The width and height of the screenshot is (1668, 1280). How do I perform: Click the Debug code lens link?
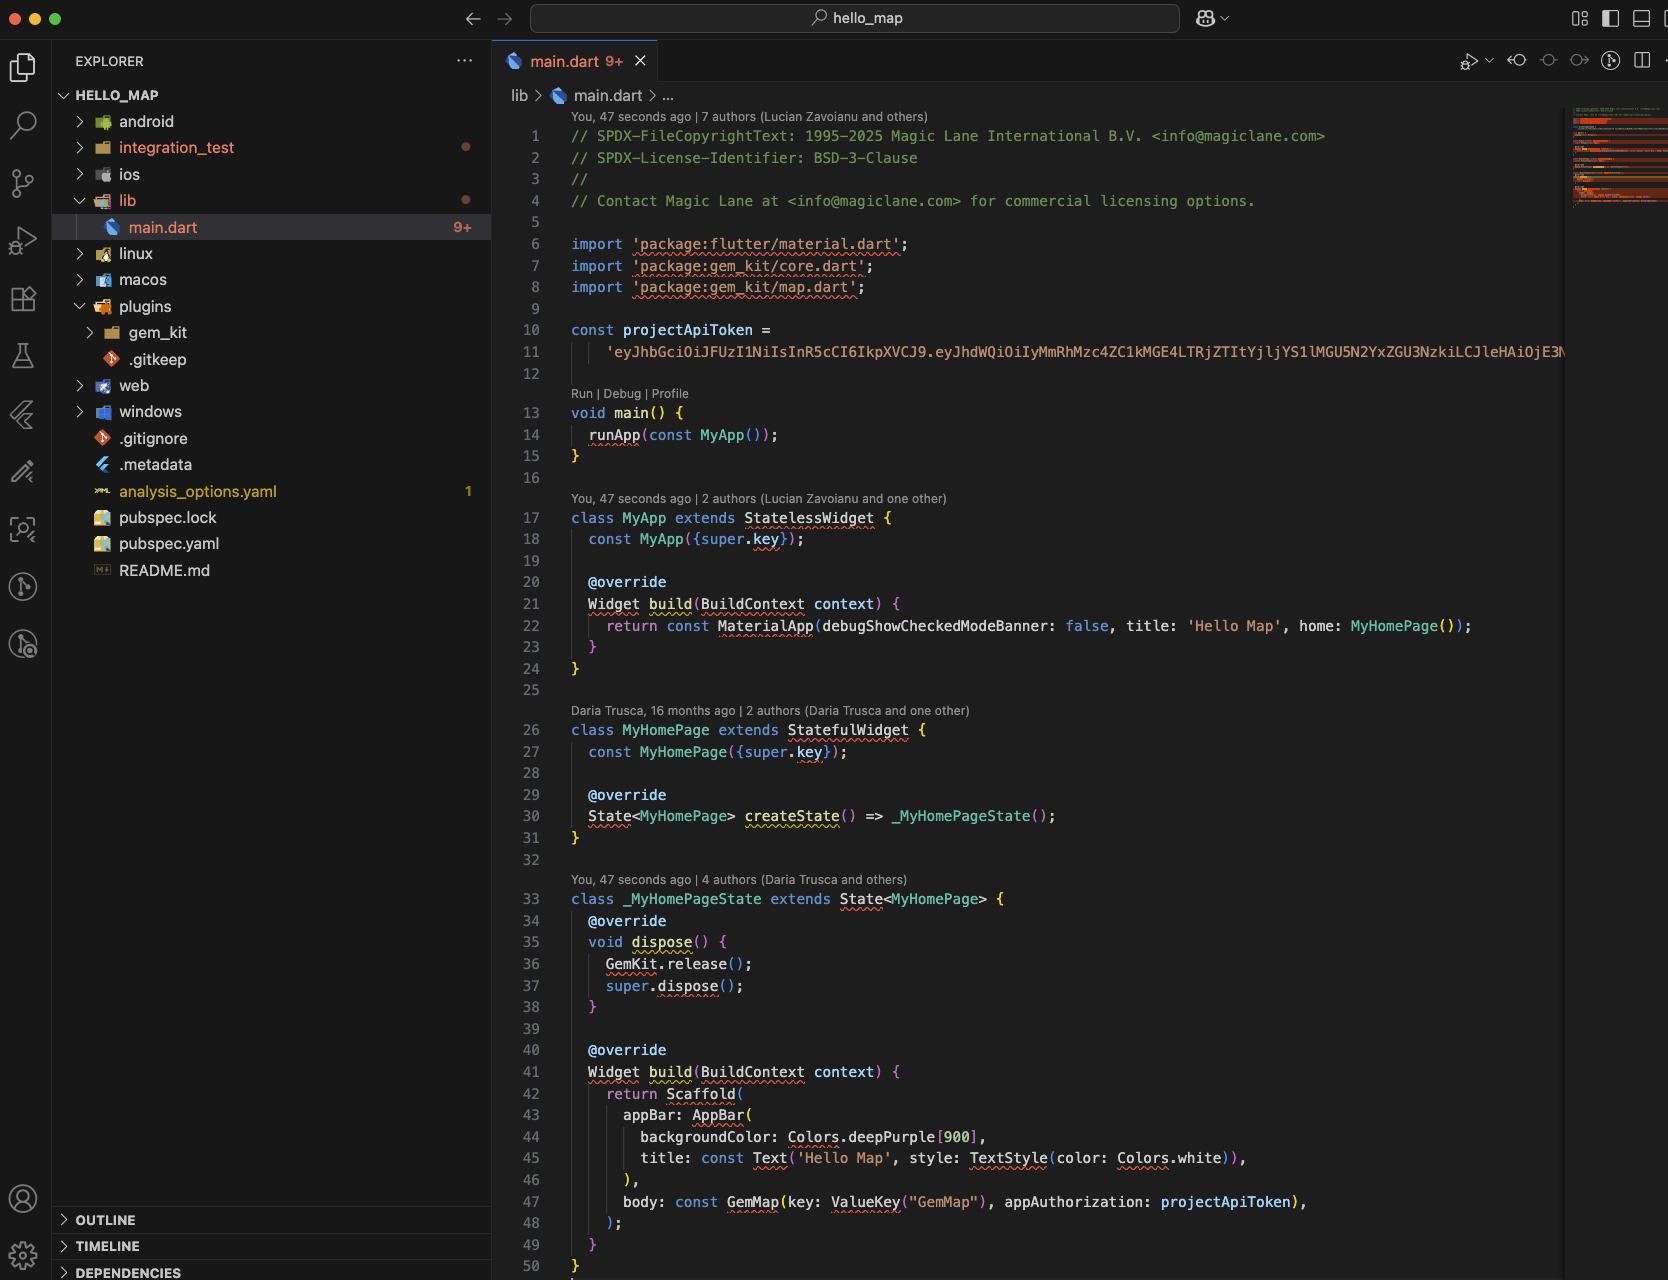(x=622, y=394)
